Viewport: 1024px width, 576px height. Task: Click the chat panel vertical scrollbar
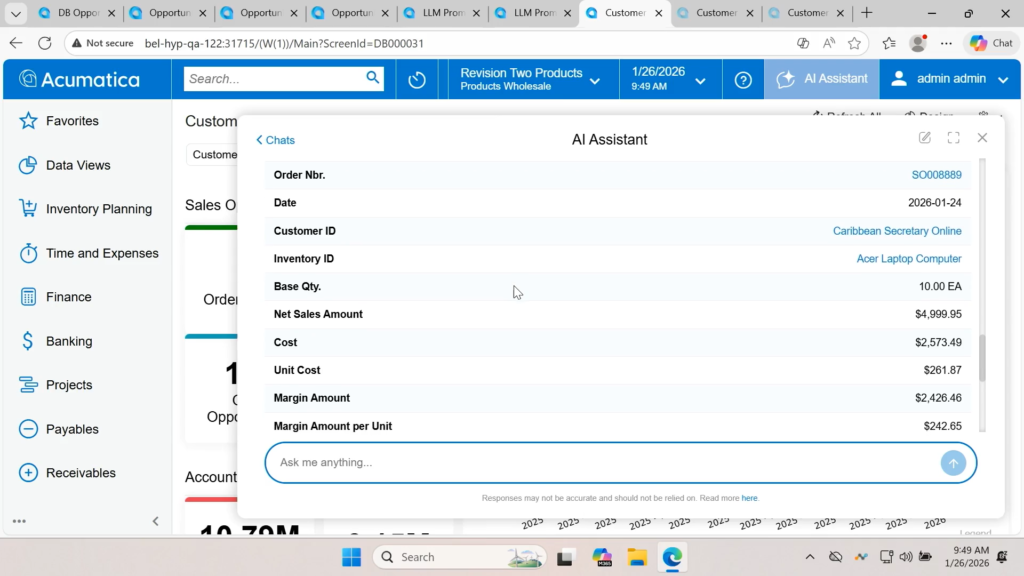click(982, 358)
